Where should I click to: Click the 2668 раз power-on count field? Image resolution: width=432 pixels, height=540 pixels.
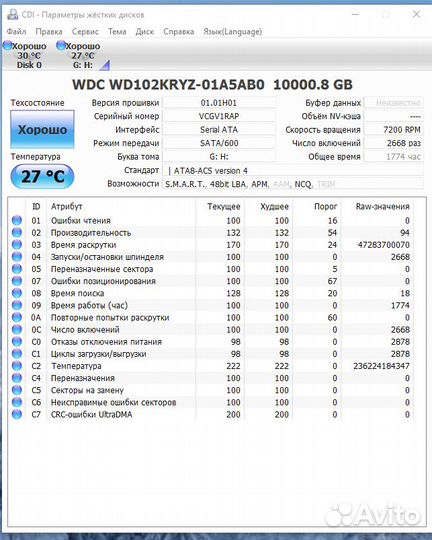click(393, 143)
